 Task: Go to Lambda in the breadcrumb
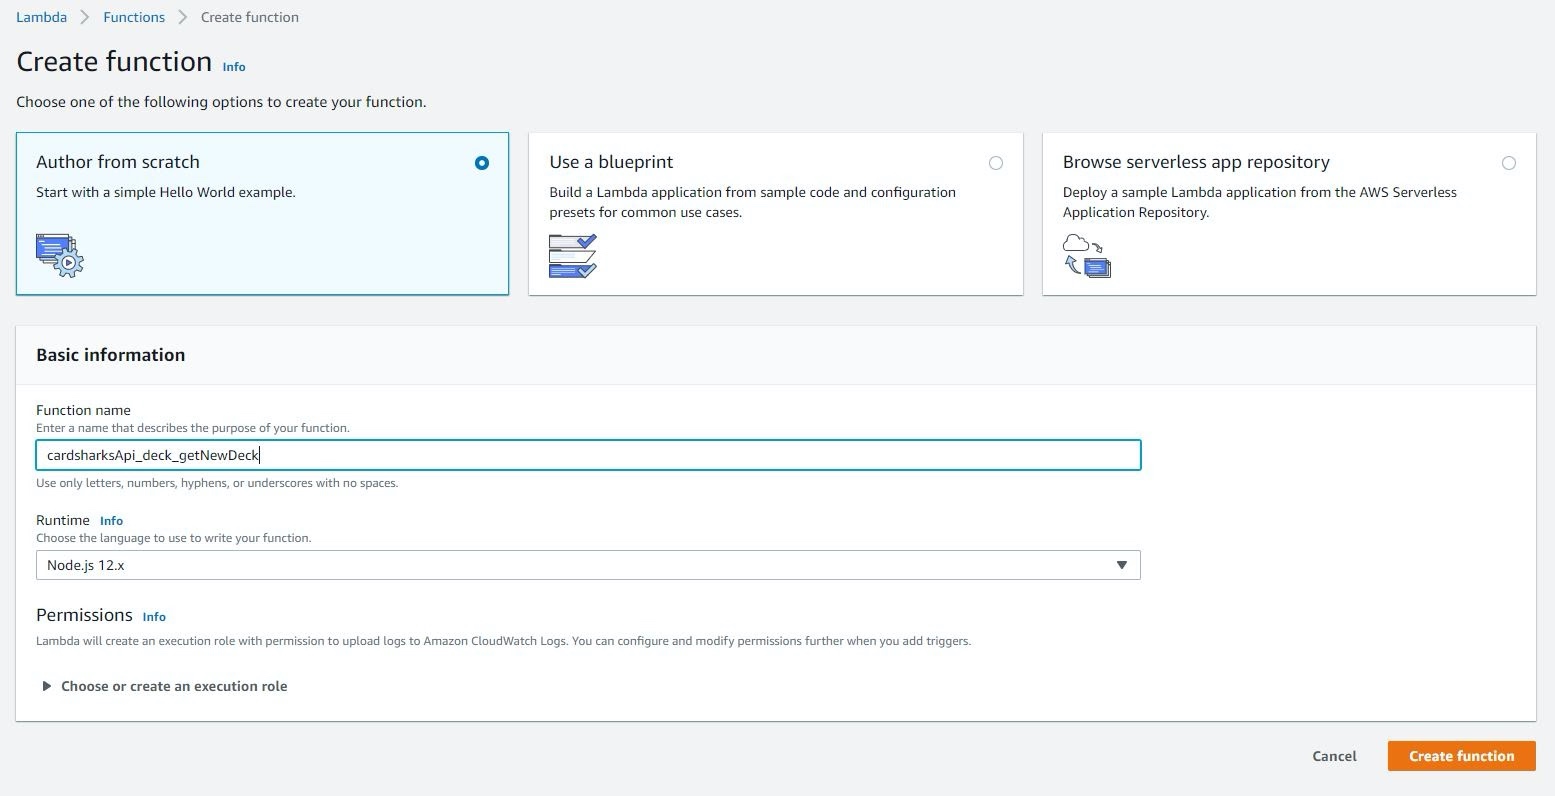click(41, 17)
